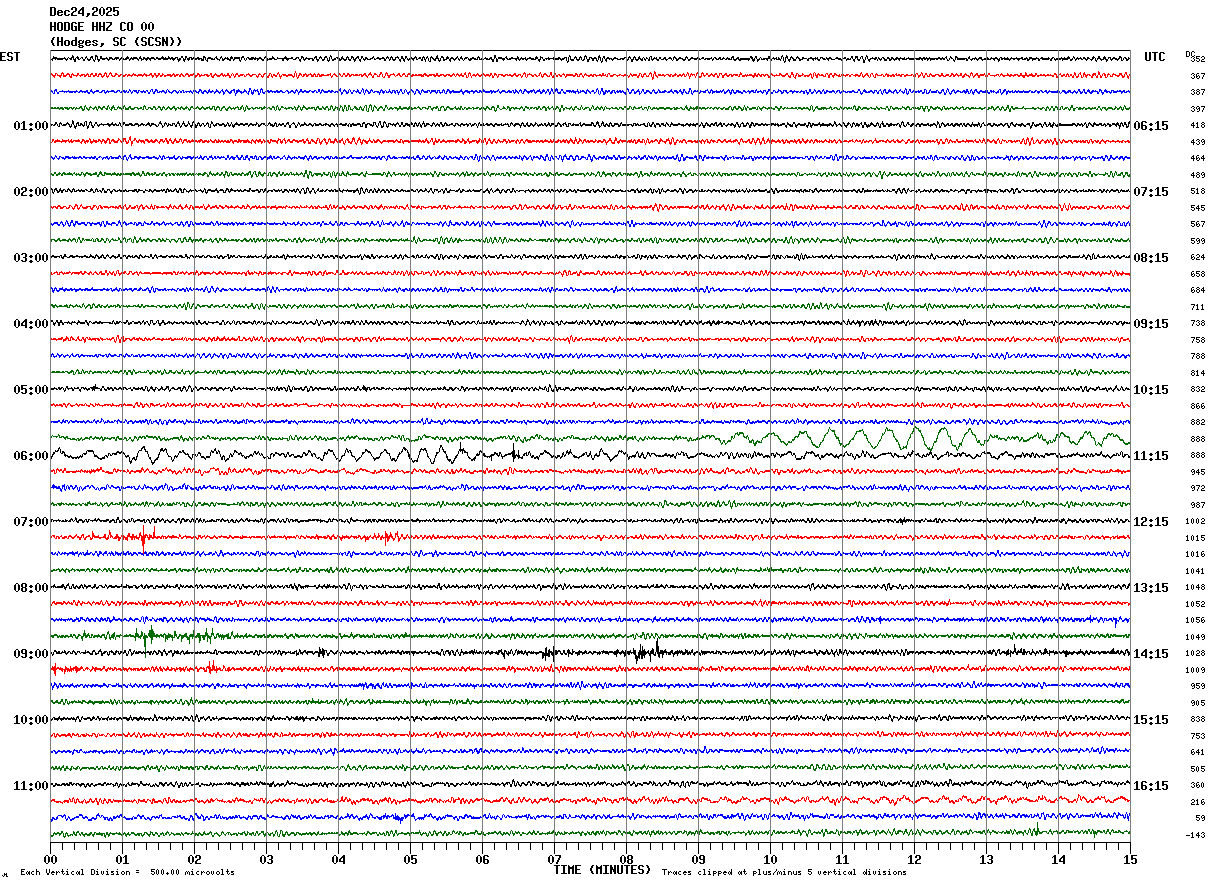Click the '09:15' UTC time label
This screenshot has height=886, width=1210.
pos(1151,324)
